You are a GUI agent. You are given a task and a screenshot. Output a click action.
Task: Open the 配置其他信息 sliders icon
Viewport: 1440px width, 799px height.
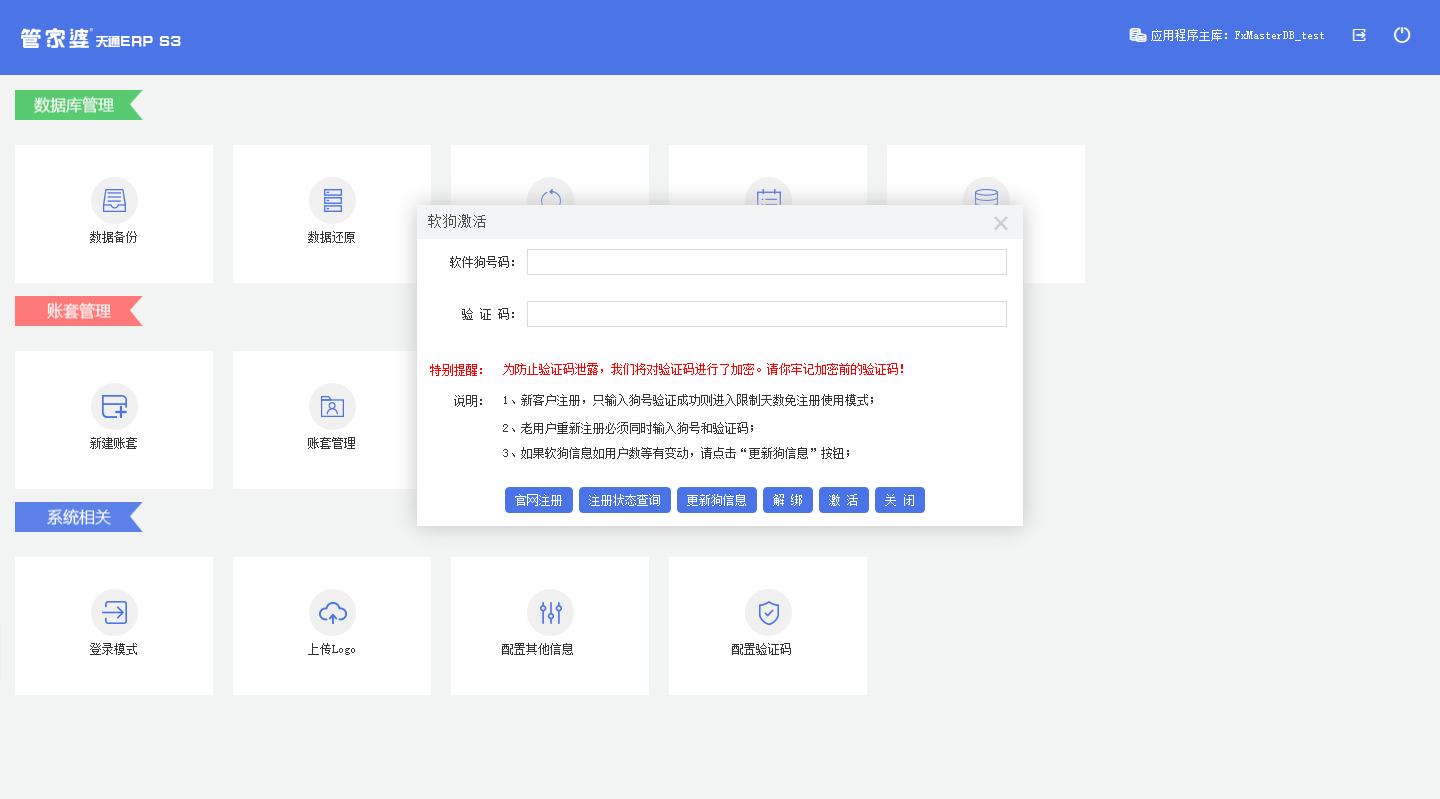tap(550, 612)
